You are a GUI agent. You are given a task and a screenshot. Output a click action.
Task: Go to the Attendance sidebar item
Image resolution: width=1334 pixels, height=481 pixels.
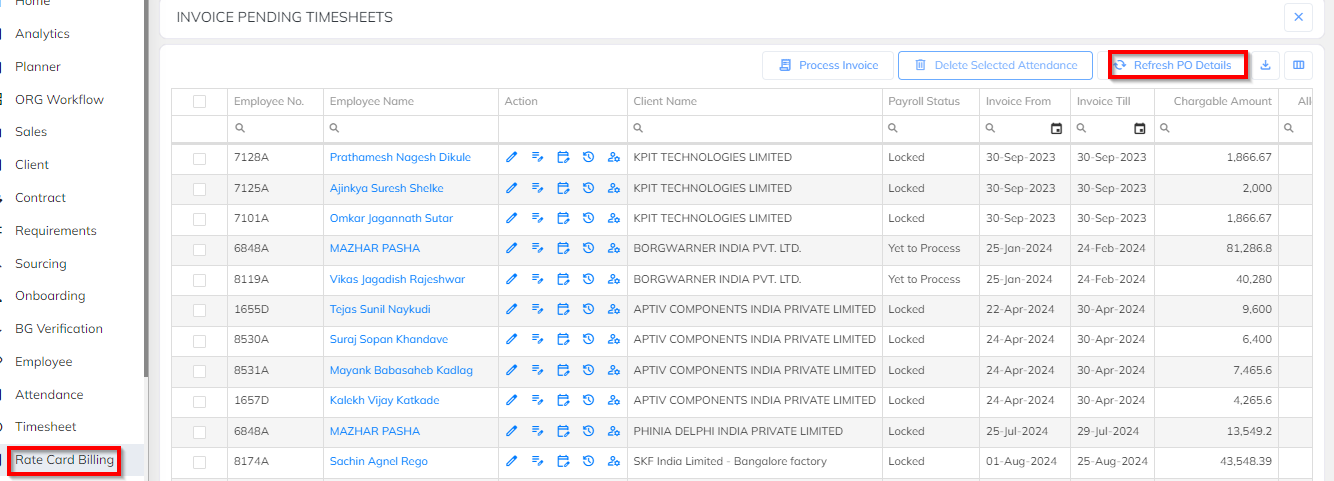[49, 395]
